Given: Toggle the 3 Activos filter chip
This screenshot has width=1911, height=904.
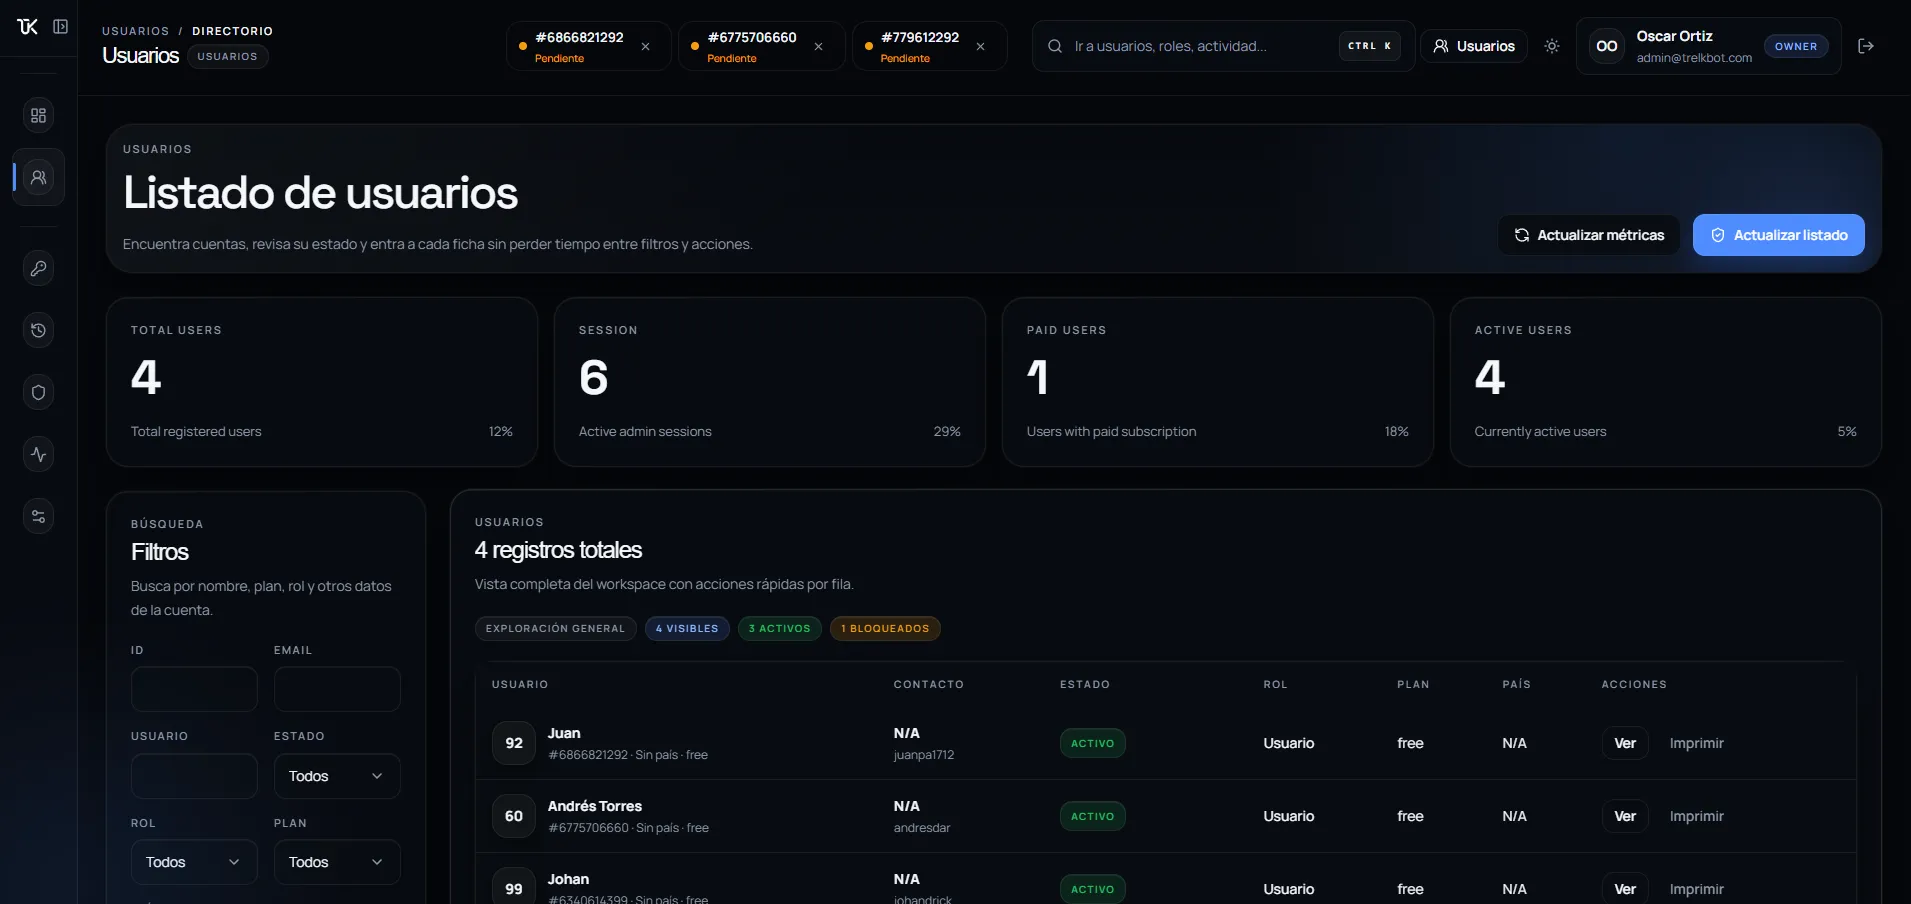Looking at the screenshot, I should (x=779, y=628).
